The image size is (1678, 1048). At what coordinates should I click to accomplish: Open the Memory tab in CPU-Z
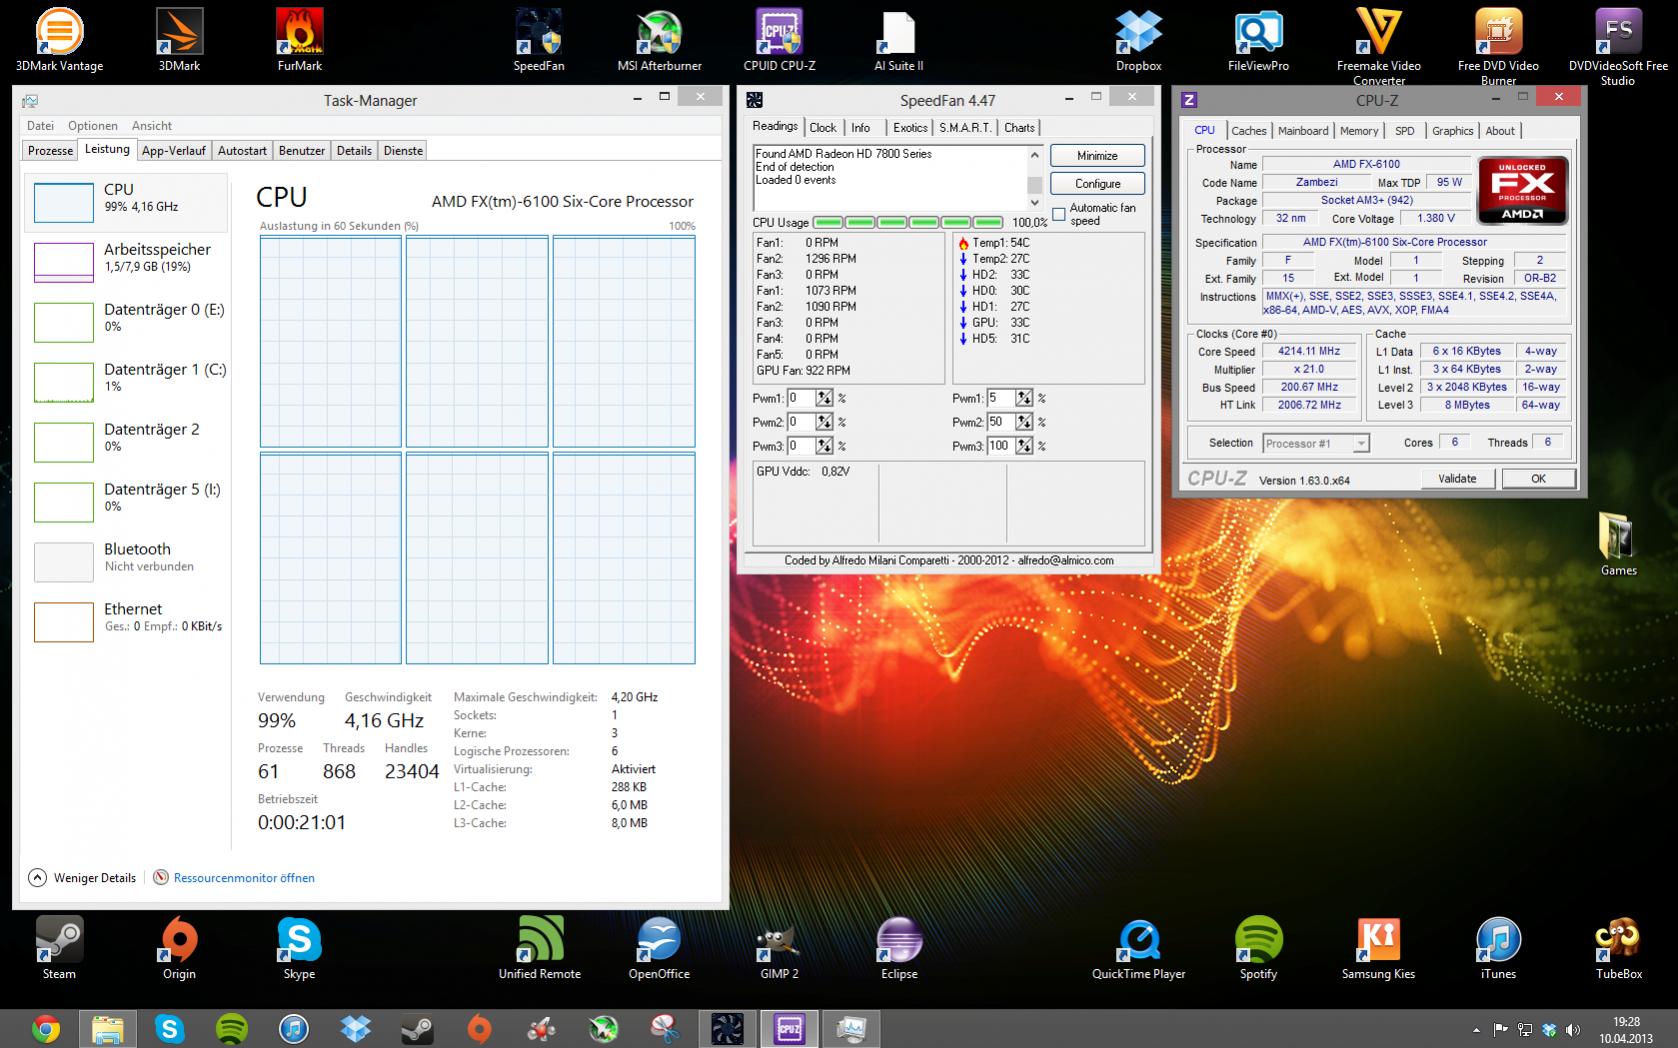click(1359, 131)
